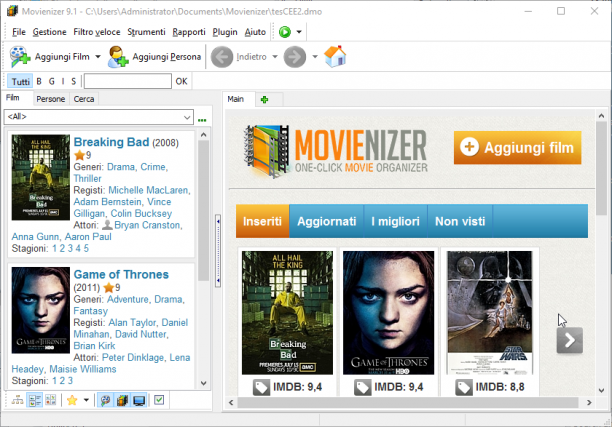Open Breaking Bad poster in main pane
The width and height of the screenshot is (612, 427).
coord(287,313)
